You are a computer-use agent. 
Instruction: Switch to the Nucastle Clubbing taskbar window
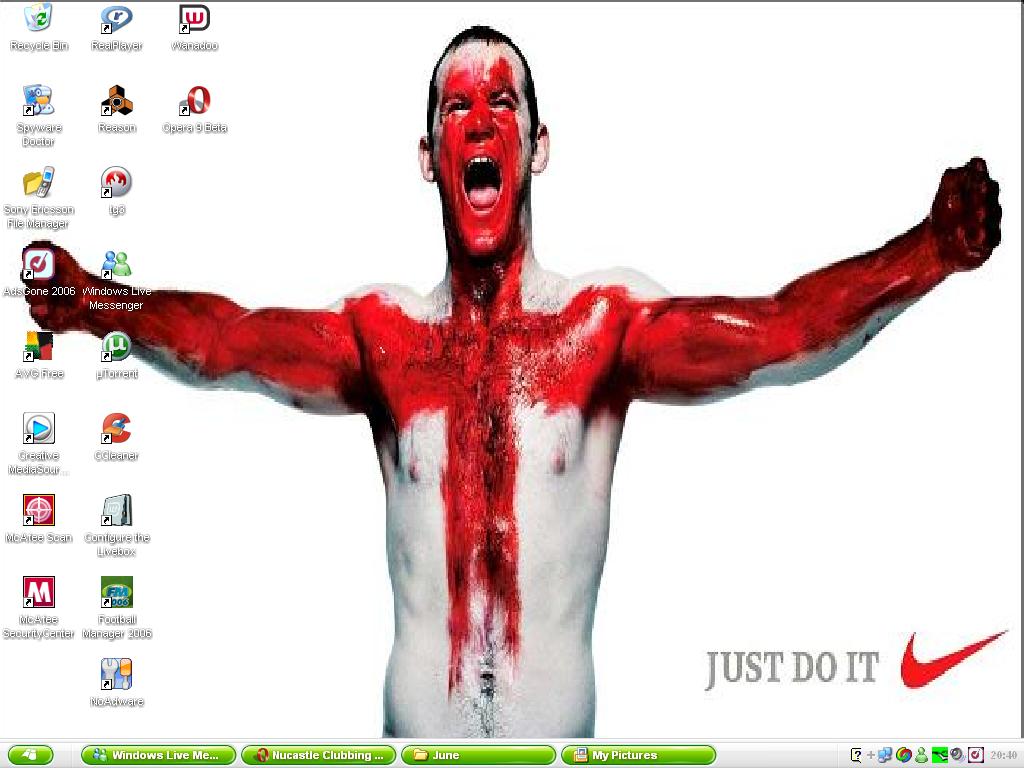319,755
